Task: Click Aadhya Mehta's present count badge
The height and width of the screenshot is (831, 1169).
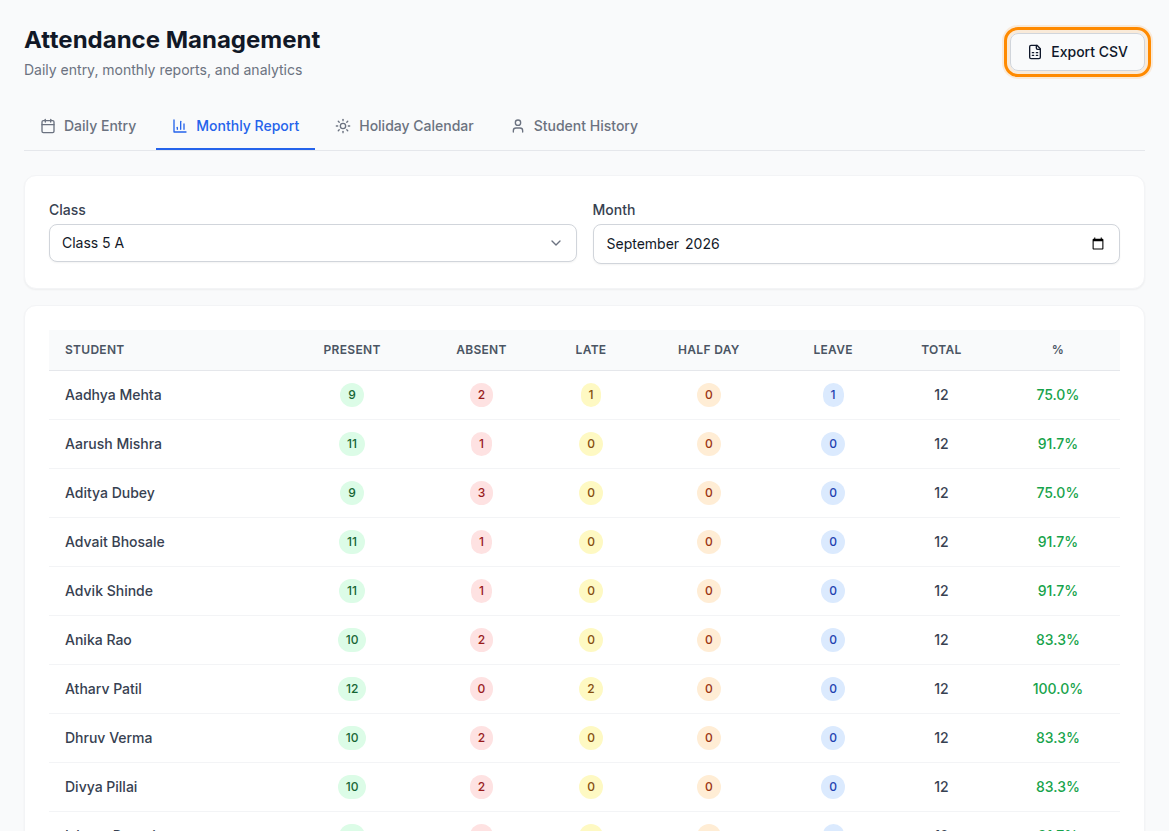Action: 352,395
